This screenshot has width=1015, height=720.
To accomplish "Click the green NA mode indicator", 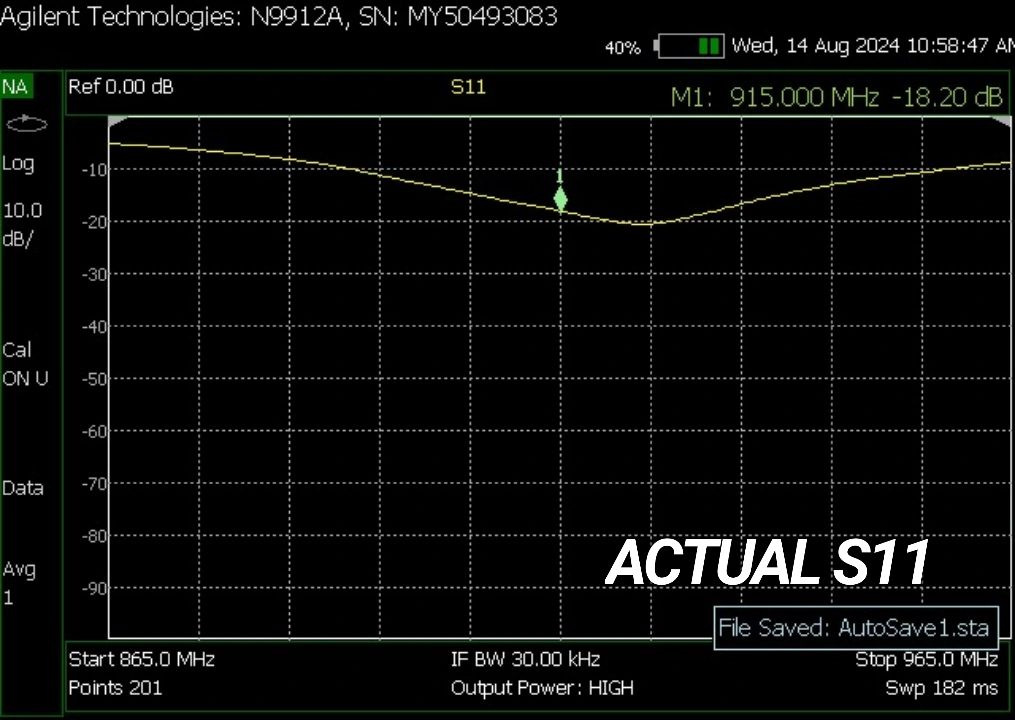I will coord(16,87).
